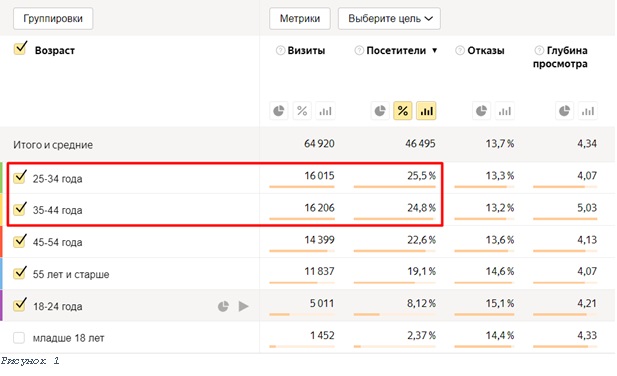Image resolution: width=617 pixels, height=376 pixels.
Task: Click the Возраст column label
Action: point(55,50)
